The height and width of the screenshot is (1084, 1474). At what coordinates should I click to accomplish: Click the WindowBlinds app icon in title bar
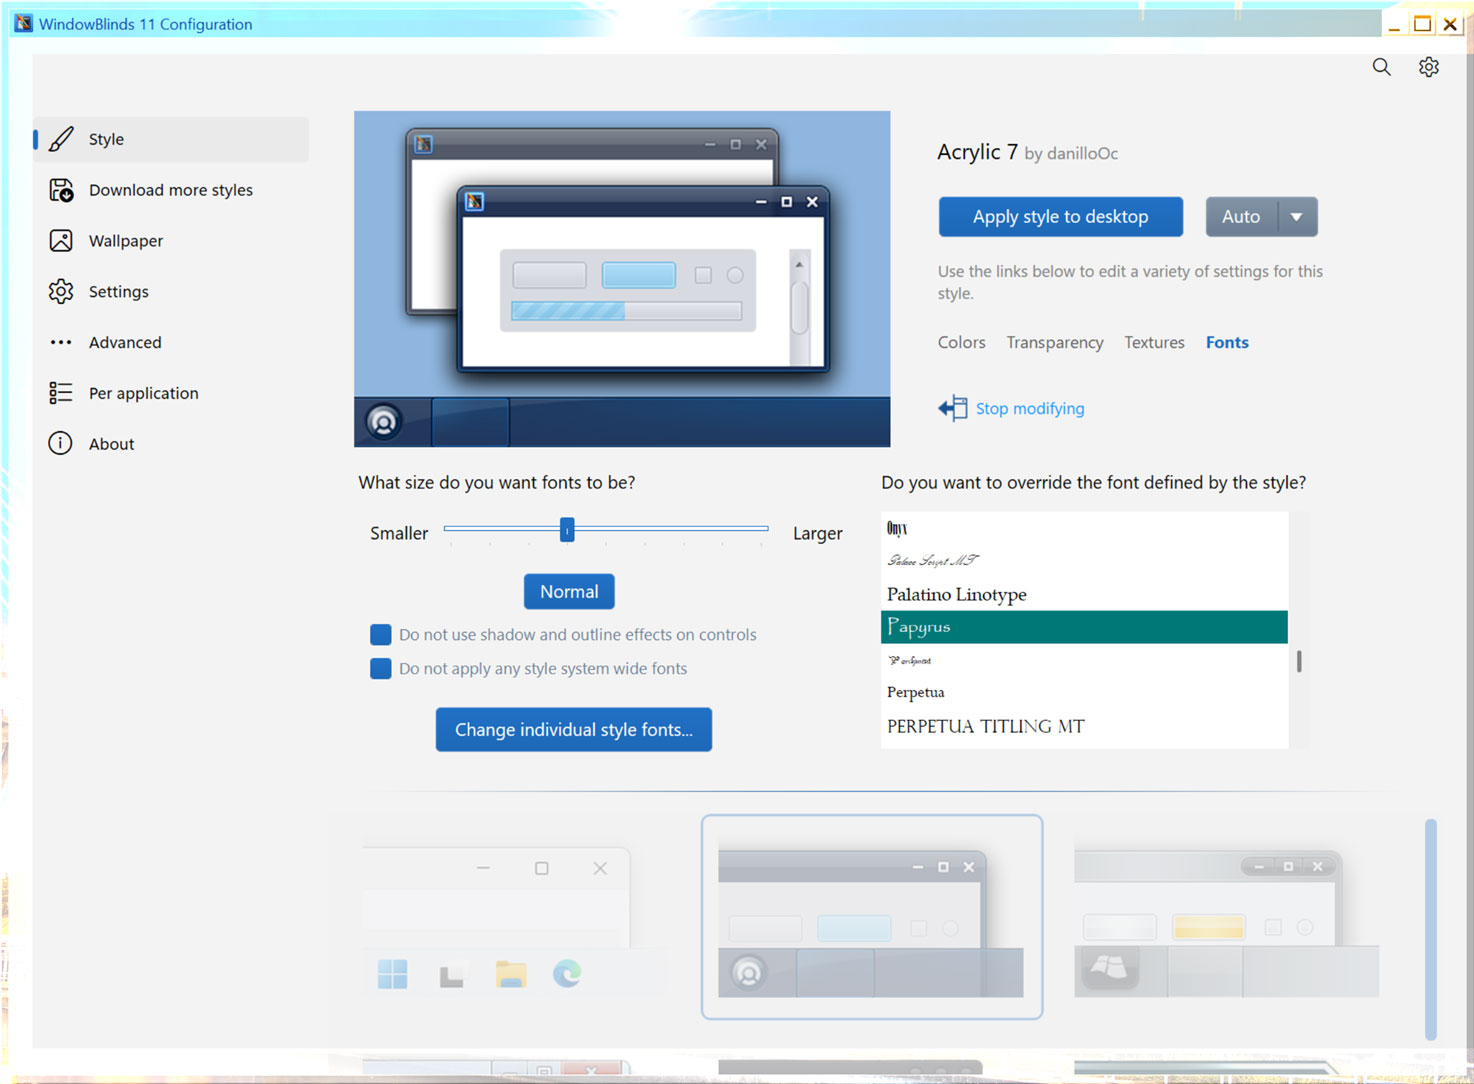click(22, 23)
